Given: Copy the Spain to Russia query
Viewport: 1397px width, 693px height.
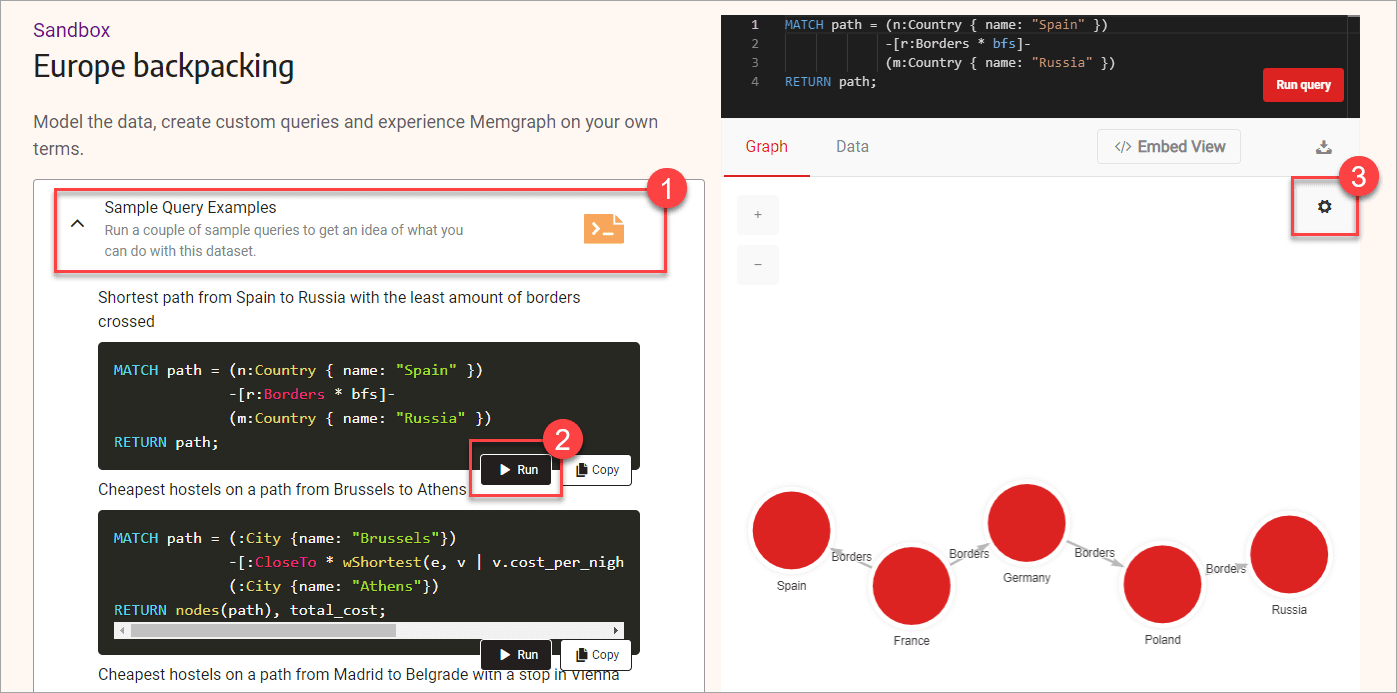Looking at the screenshot, I should click(x=596, y=470).
